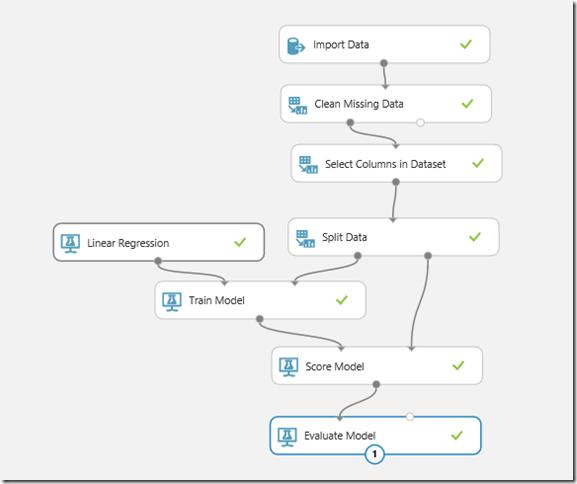Click green checkmark on Import Data
The height and width of the screenshot is (484, 577).
pos(466,44)
